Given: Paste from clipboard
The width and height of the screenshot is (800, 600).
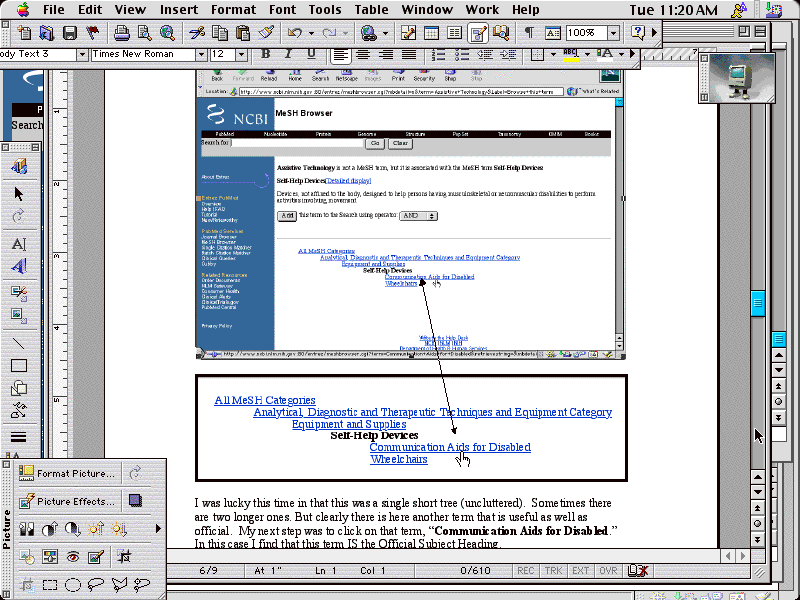Looking at the screenshot, I should 243,33.
